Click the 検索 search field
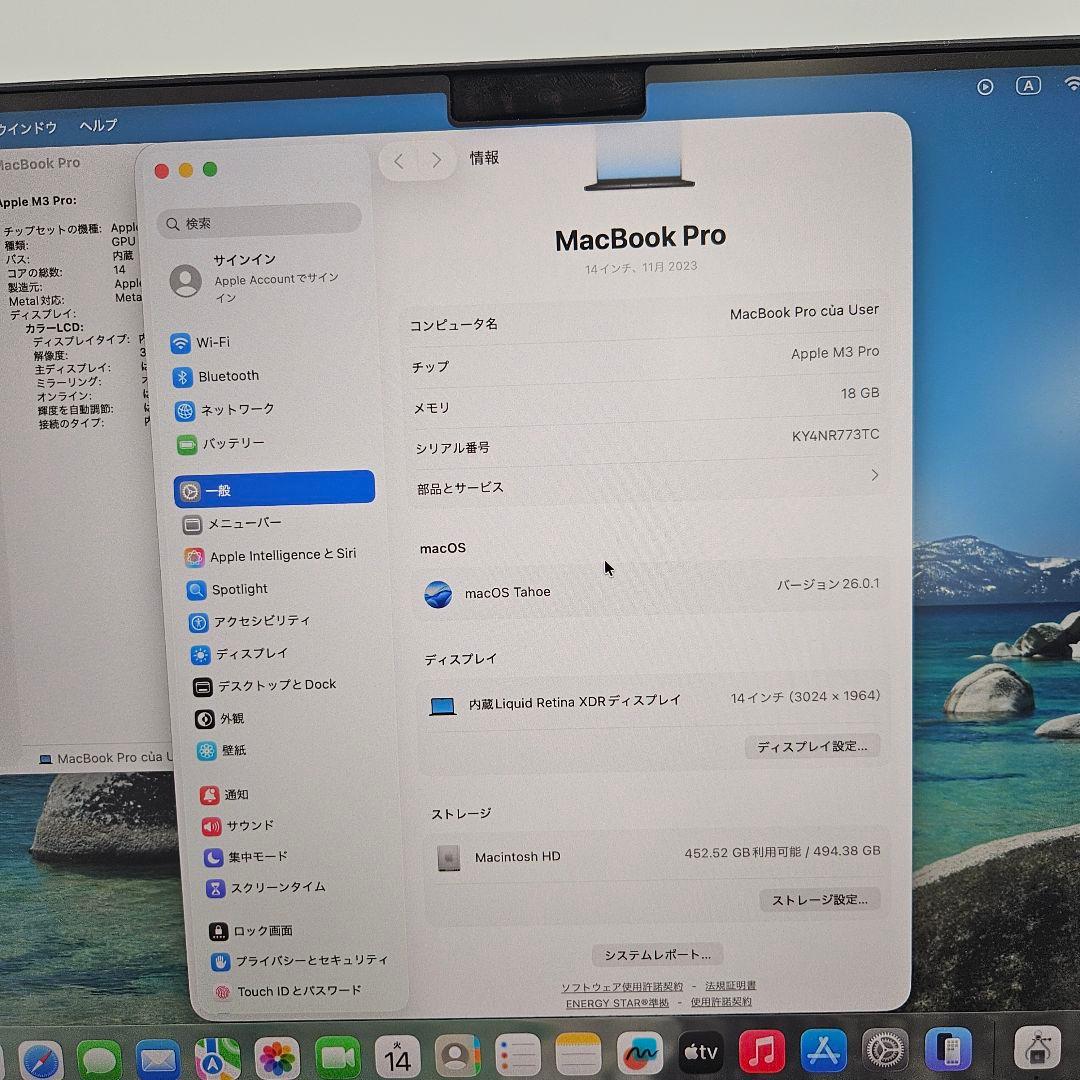 pyautogui.click(x=258, y=219)
